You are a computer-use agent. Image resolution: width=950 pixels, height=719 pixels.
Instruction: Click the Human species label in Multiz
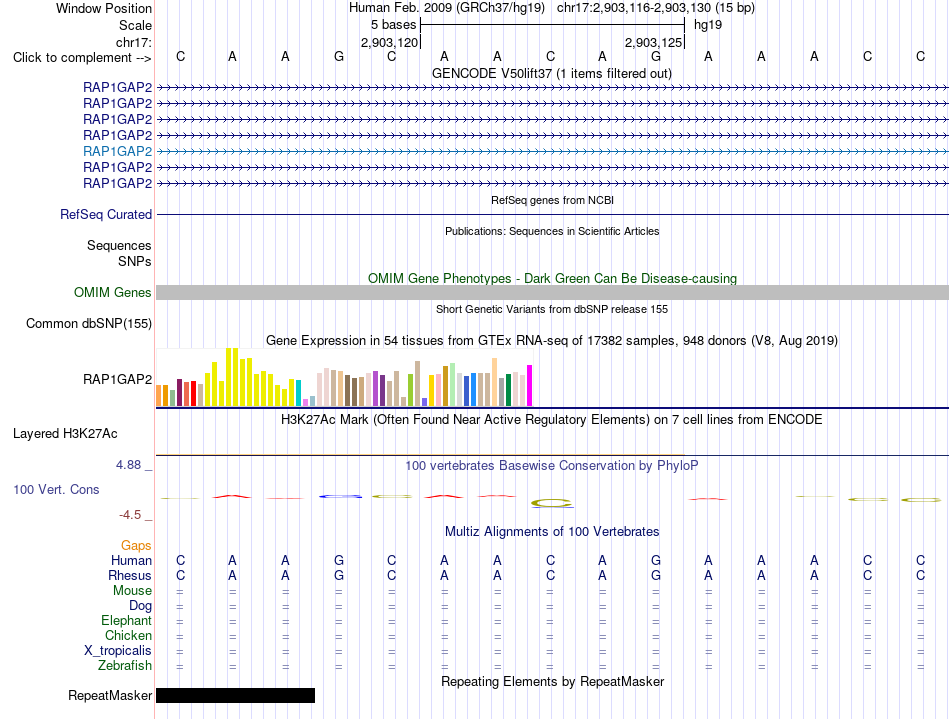131,560
